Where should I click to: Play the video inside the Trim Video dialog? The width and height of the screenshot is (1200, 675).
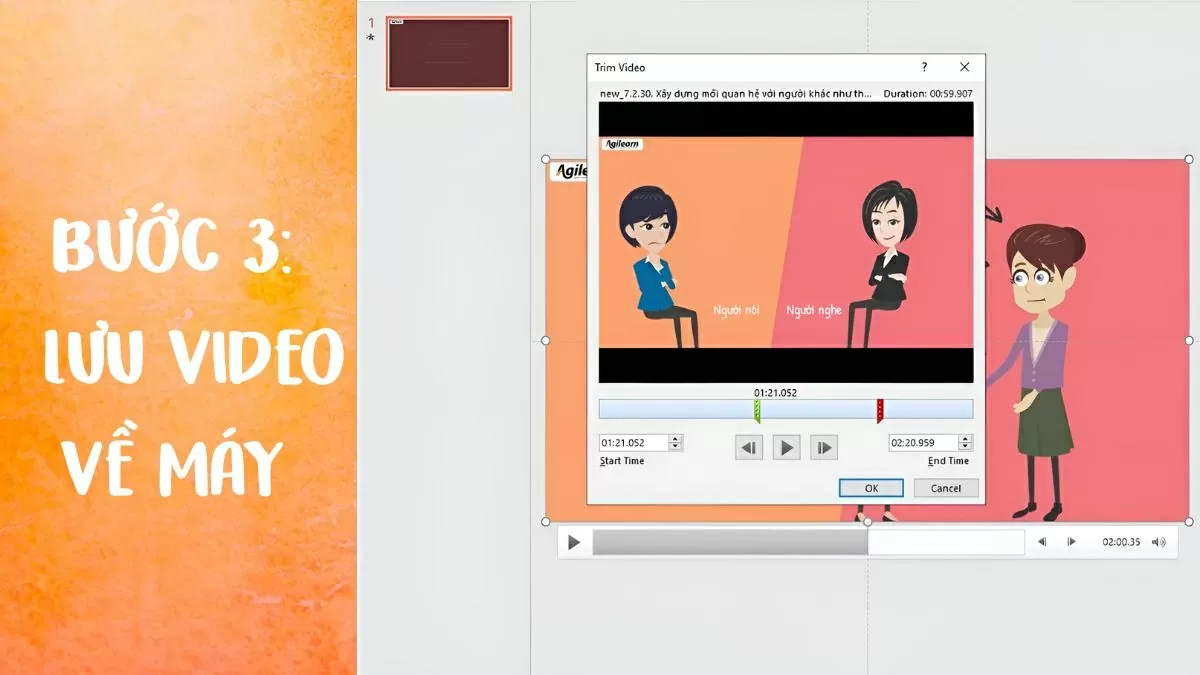click(786, 447)
